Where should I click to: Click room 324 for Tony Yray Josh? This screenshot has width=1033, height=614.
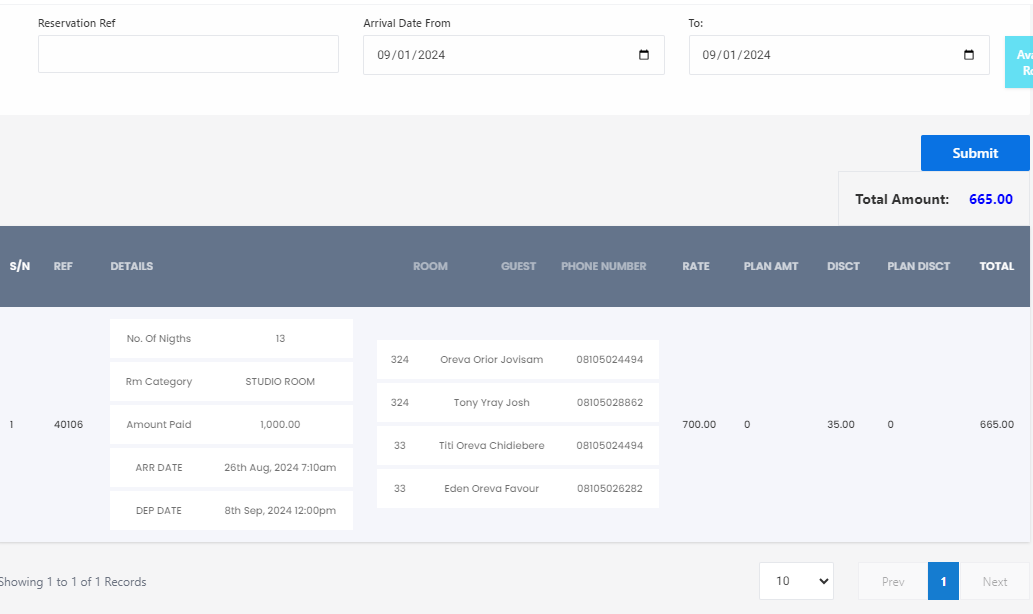pos(400,403)
